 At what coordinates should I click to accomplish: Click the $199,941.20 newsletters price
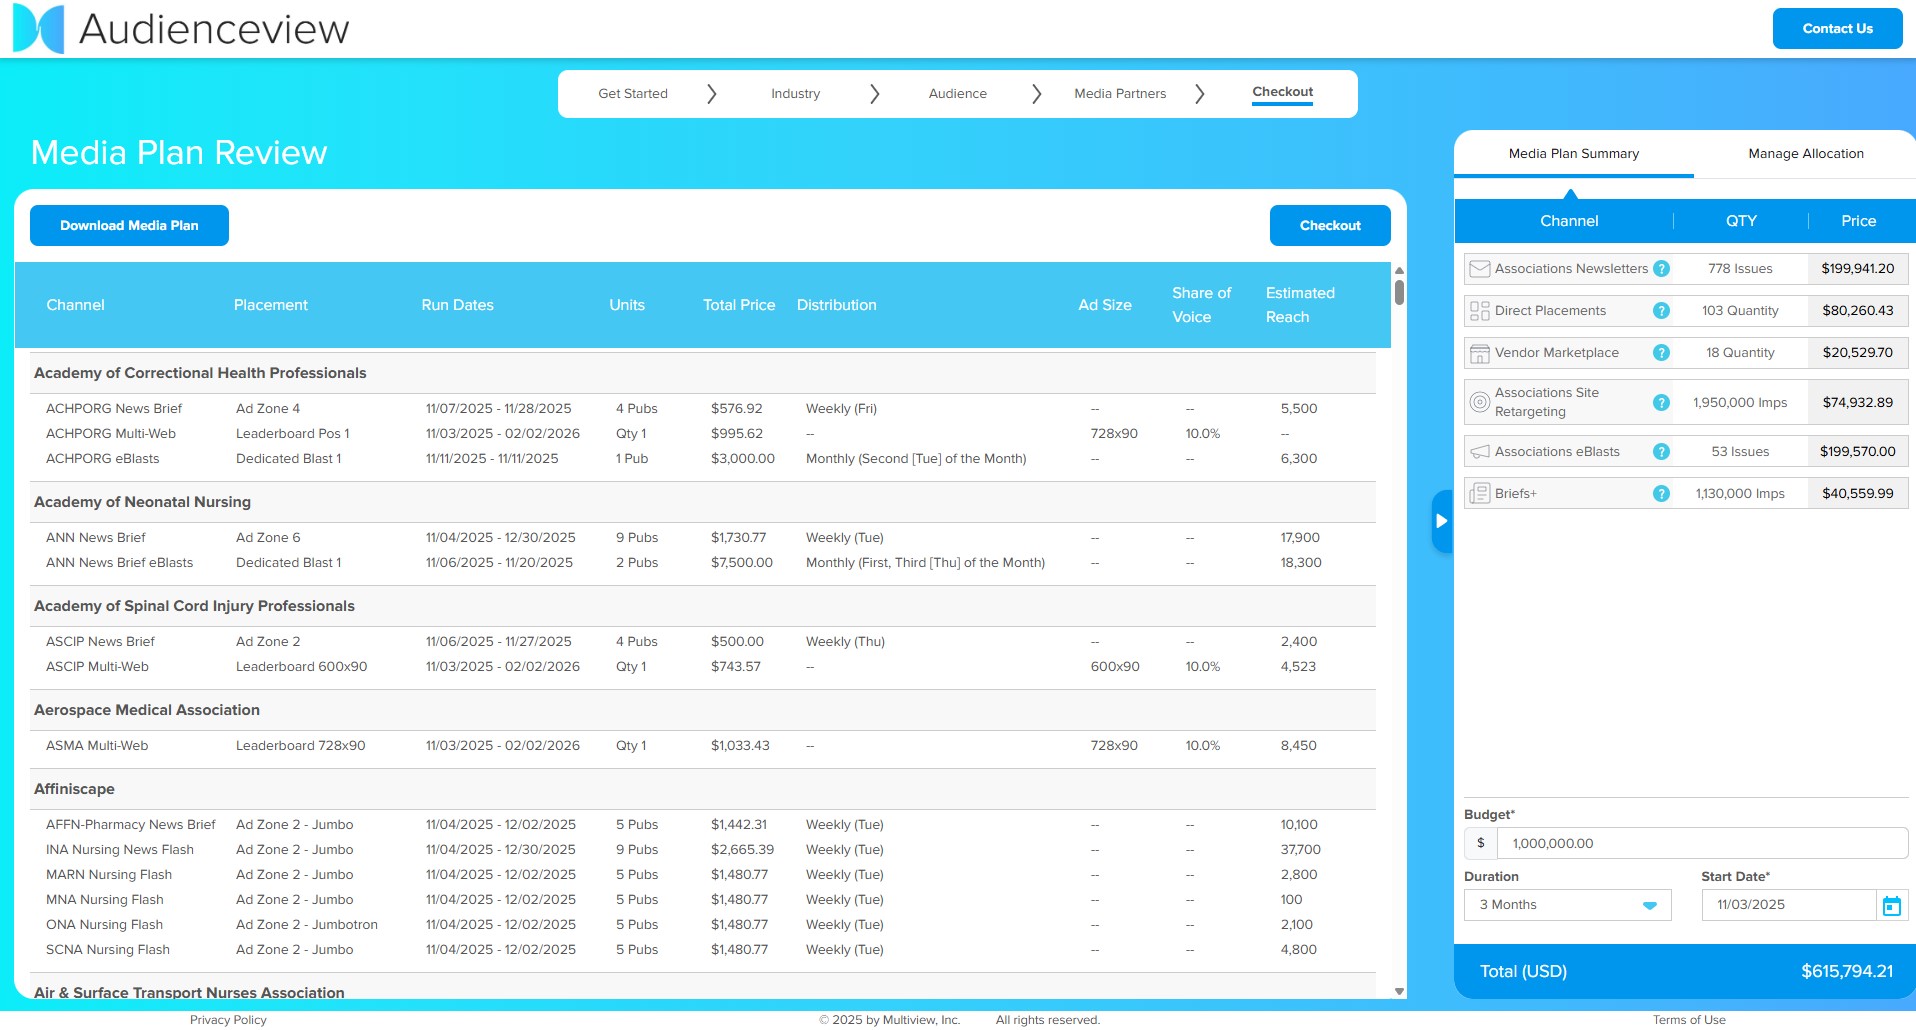coord(1857,268)
